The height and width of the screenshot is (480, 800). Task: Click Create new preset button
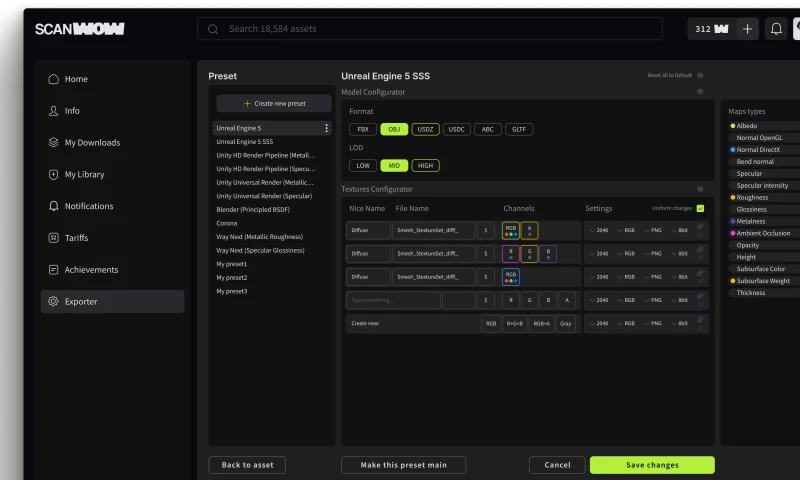coord(274,104)
